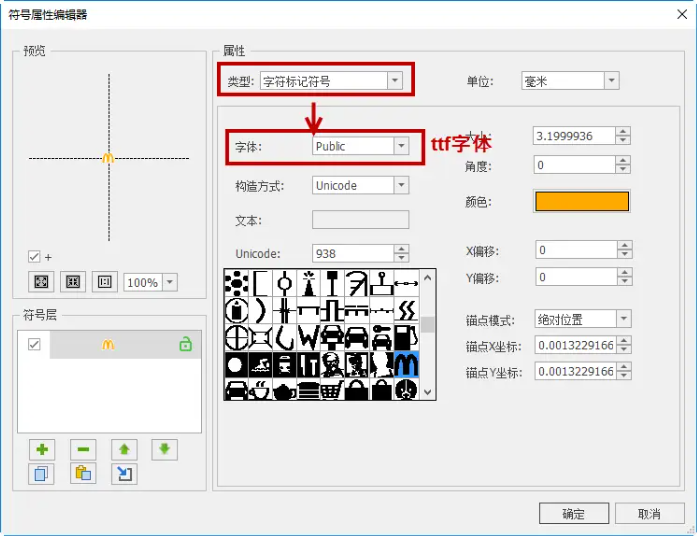Decrease the 锚点Y坐标 stepper

tap(624, 375)
